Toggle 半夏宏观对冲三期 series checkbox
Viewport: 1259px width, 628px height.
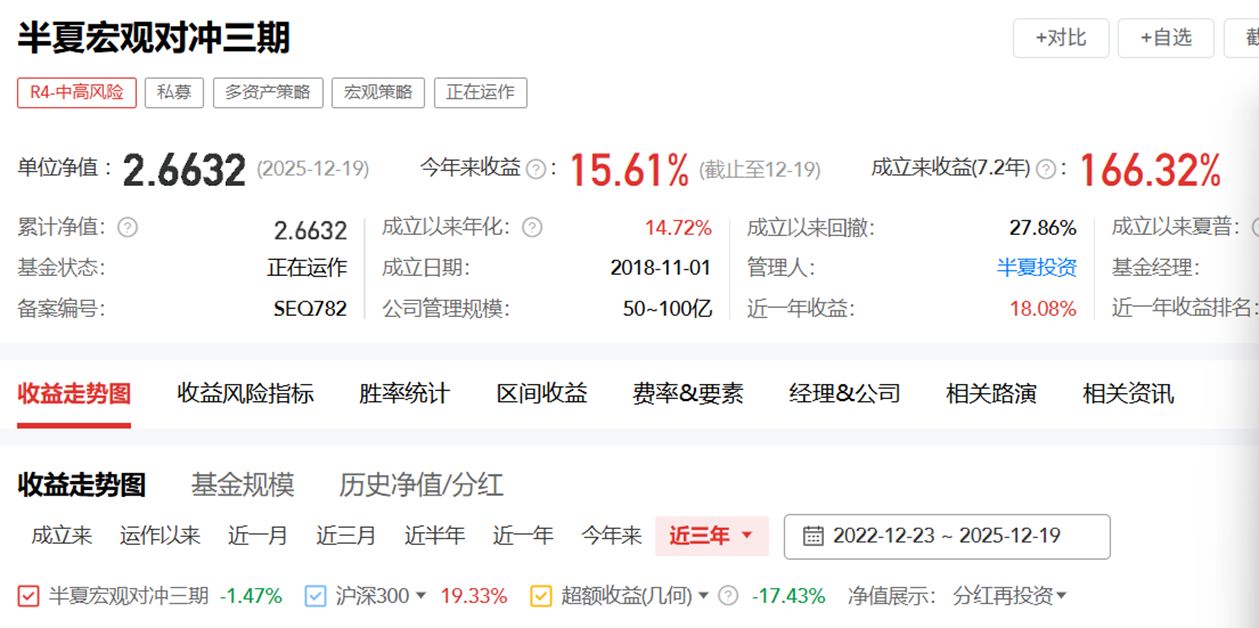click(29, 596)
